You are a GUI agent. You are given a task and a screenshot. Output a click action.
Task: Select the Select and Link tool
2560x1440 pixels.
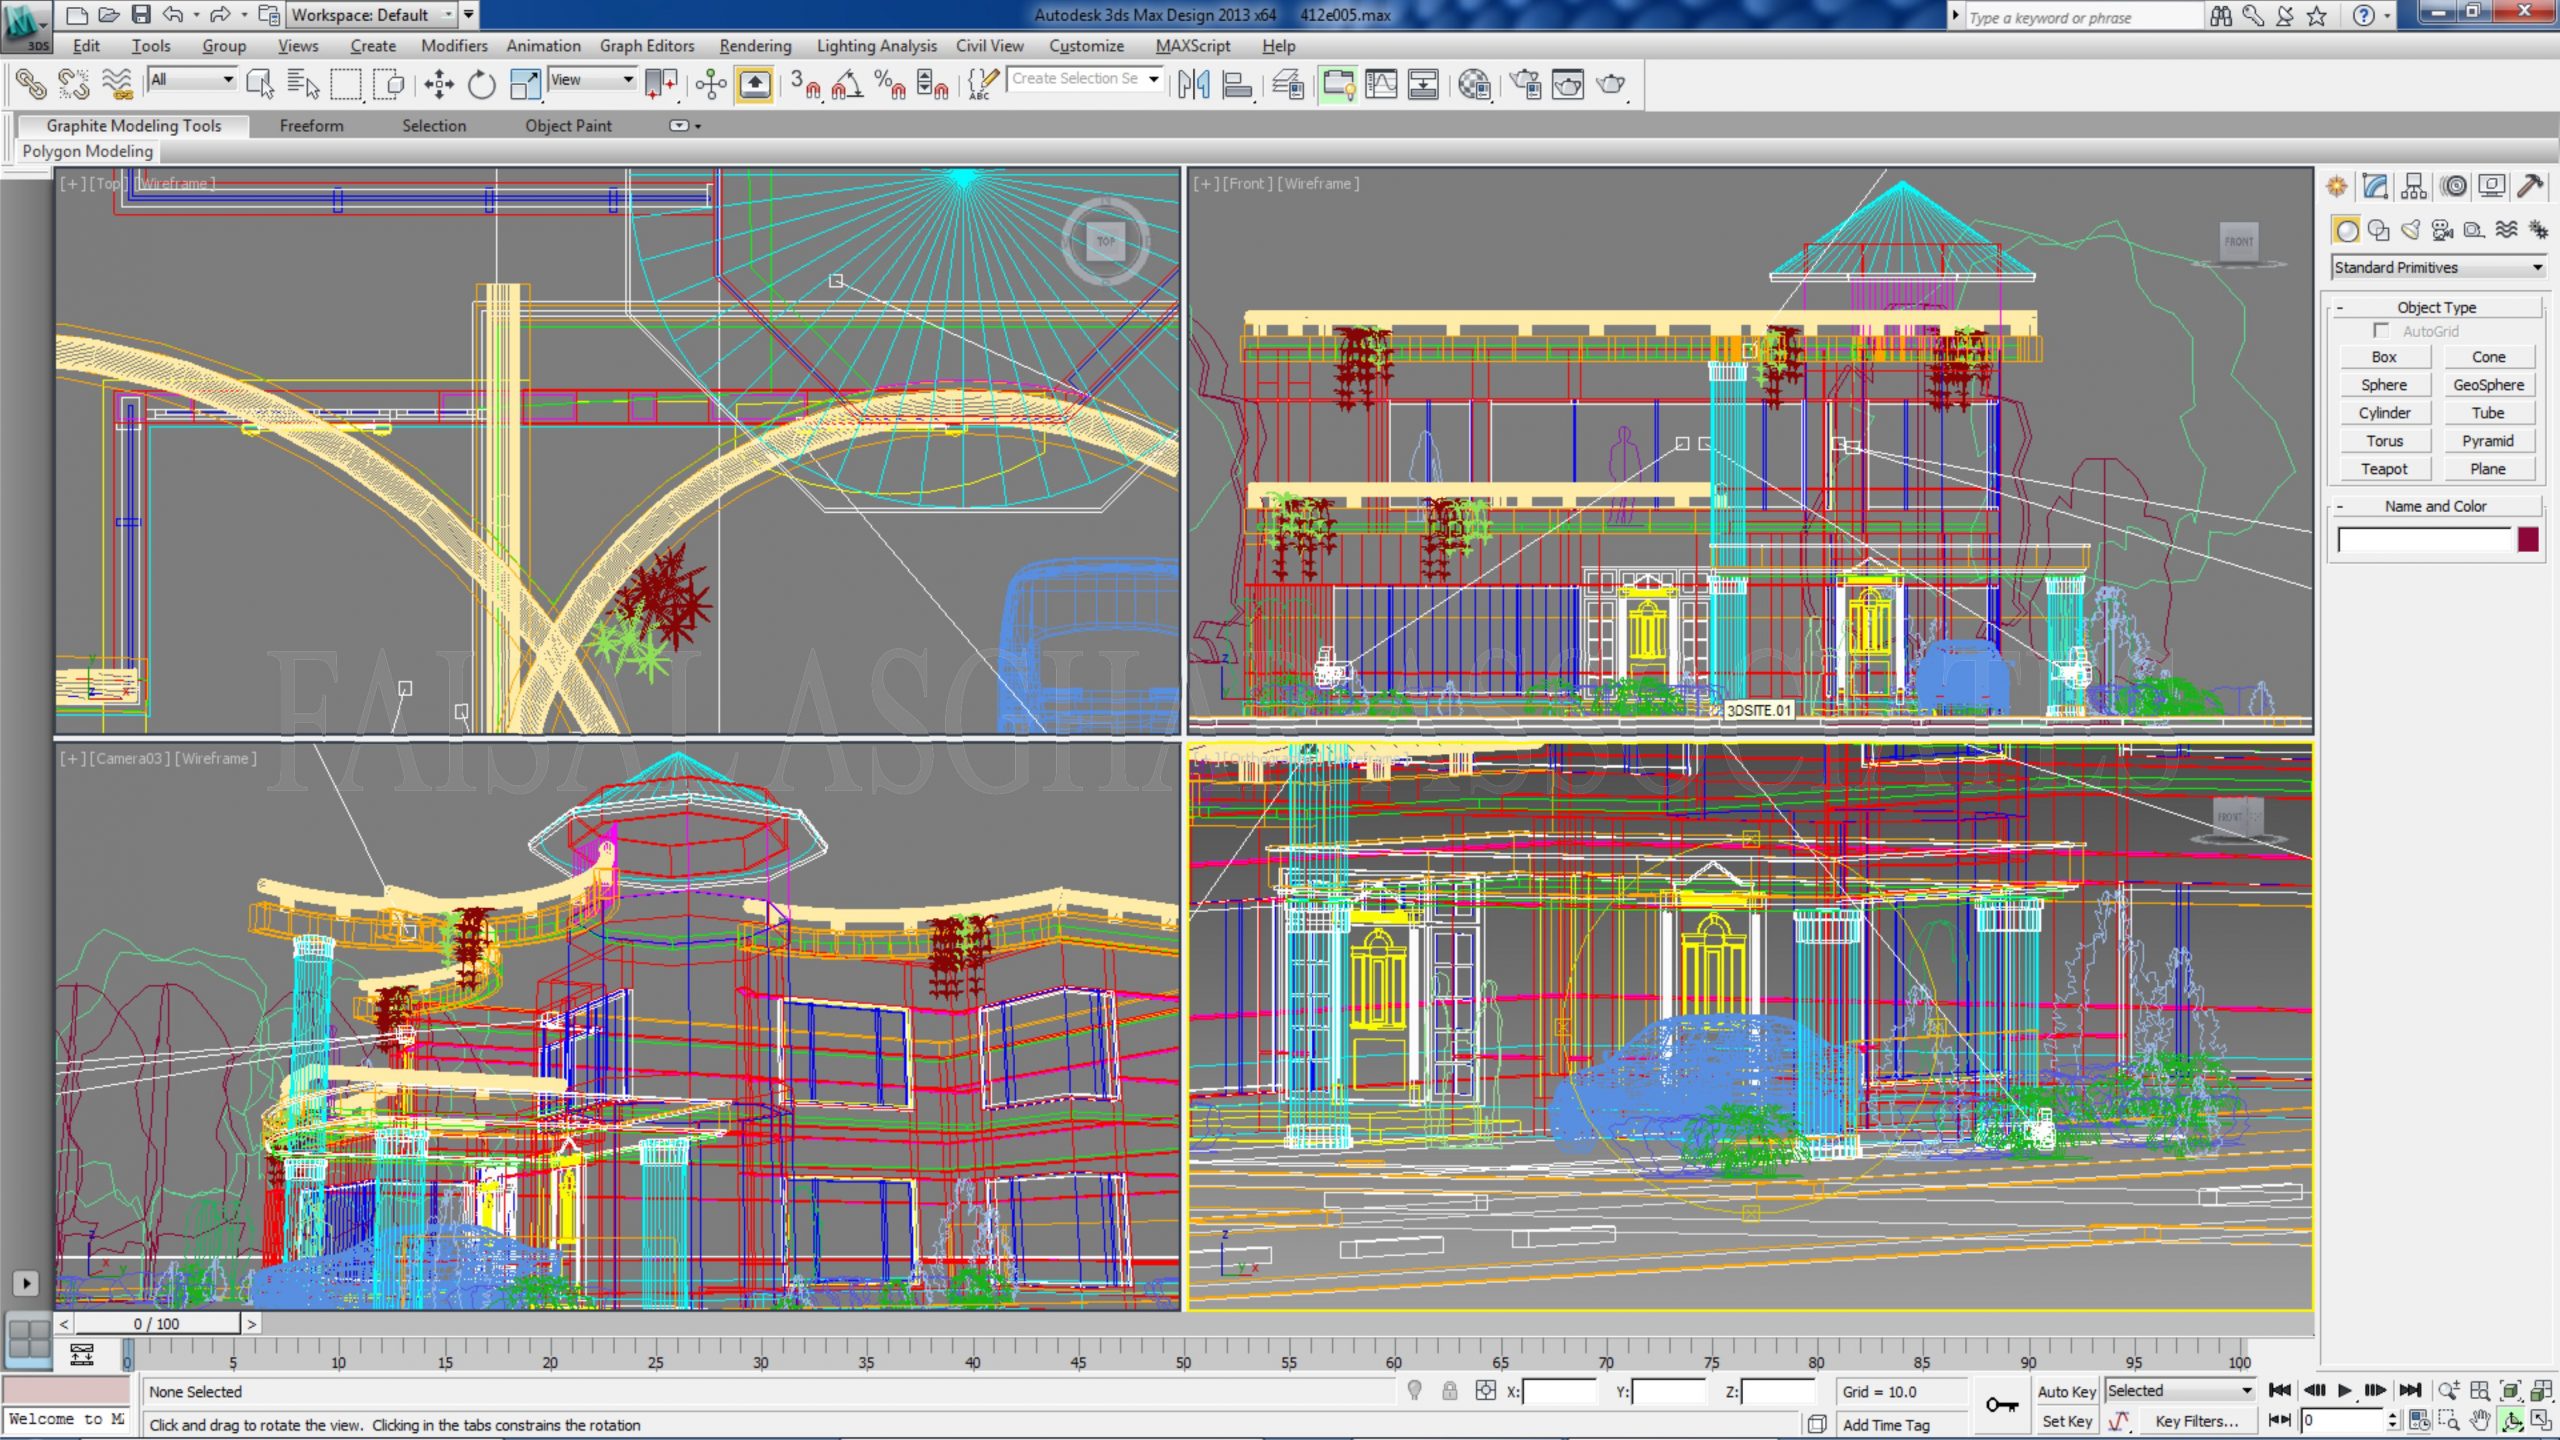[x=31, y=85]
